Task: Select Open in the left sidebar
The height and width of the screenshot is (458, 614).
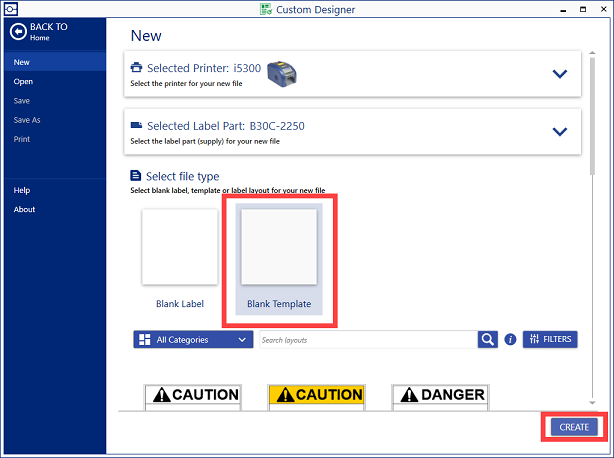Action: 23,82
